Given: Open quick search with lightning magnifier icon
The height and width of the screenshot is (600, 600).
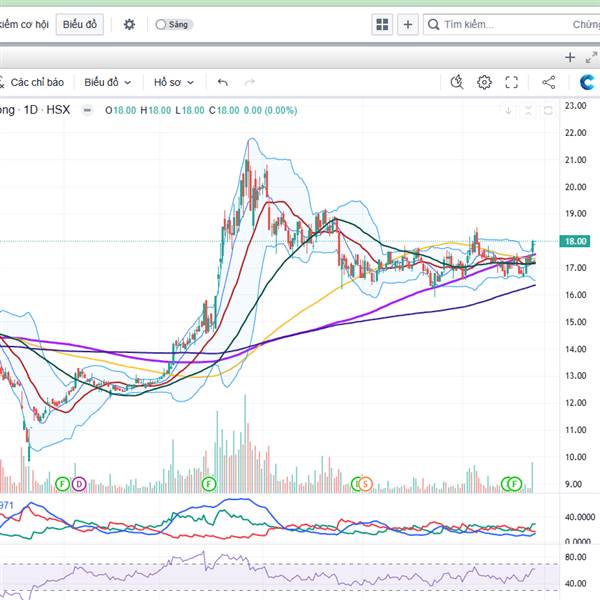Looking at the screenshot, I should click(x=457, y=82).
